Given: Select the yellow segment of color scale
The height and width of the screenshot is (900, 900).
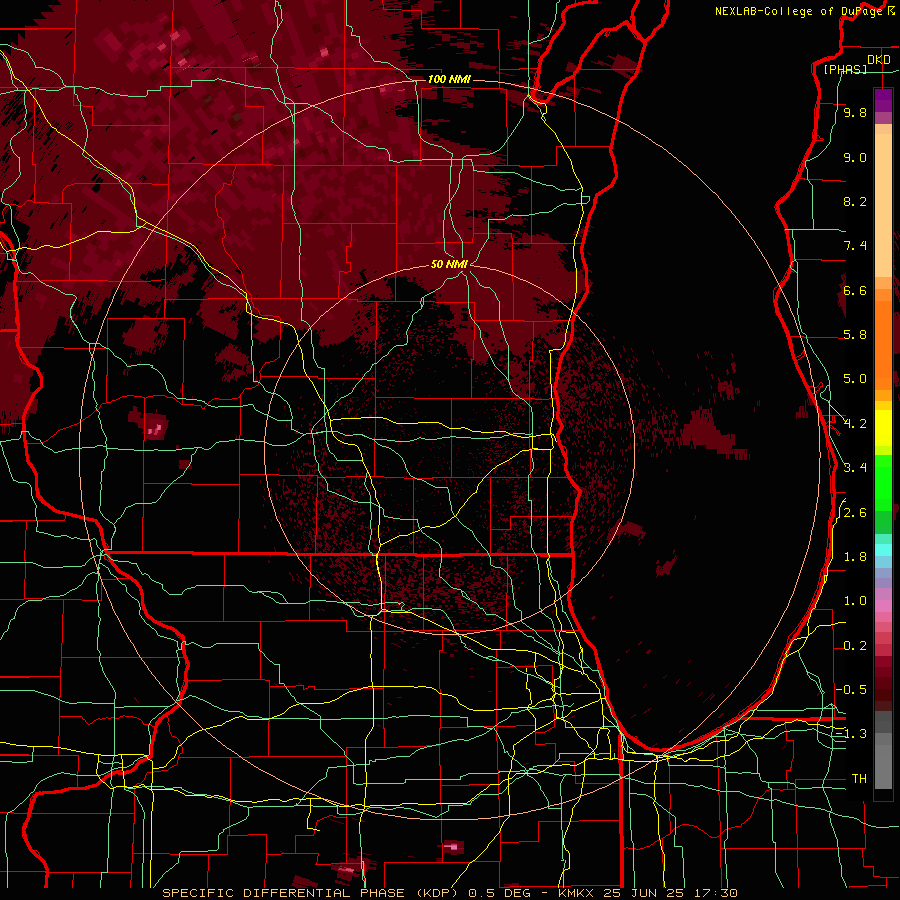Looking at the screenshot, I should (x=883, y=428).
